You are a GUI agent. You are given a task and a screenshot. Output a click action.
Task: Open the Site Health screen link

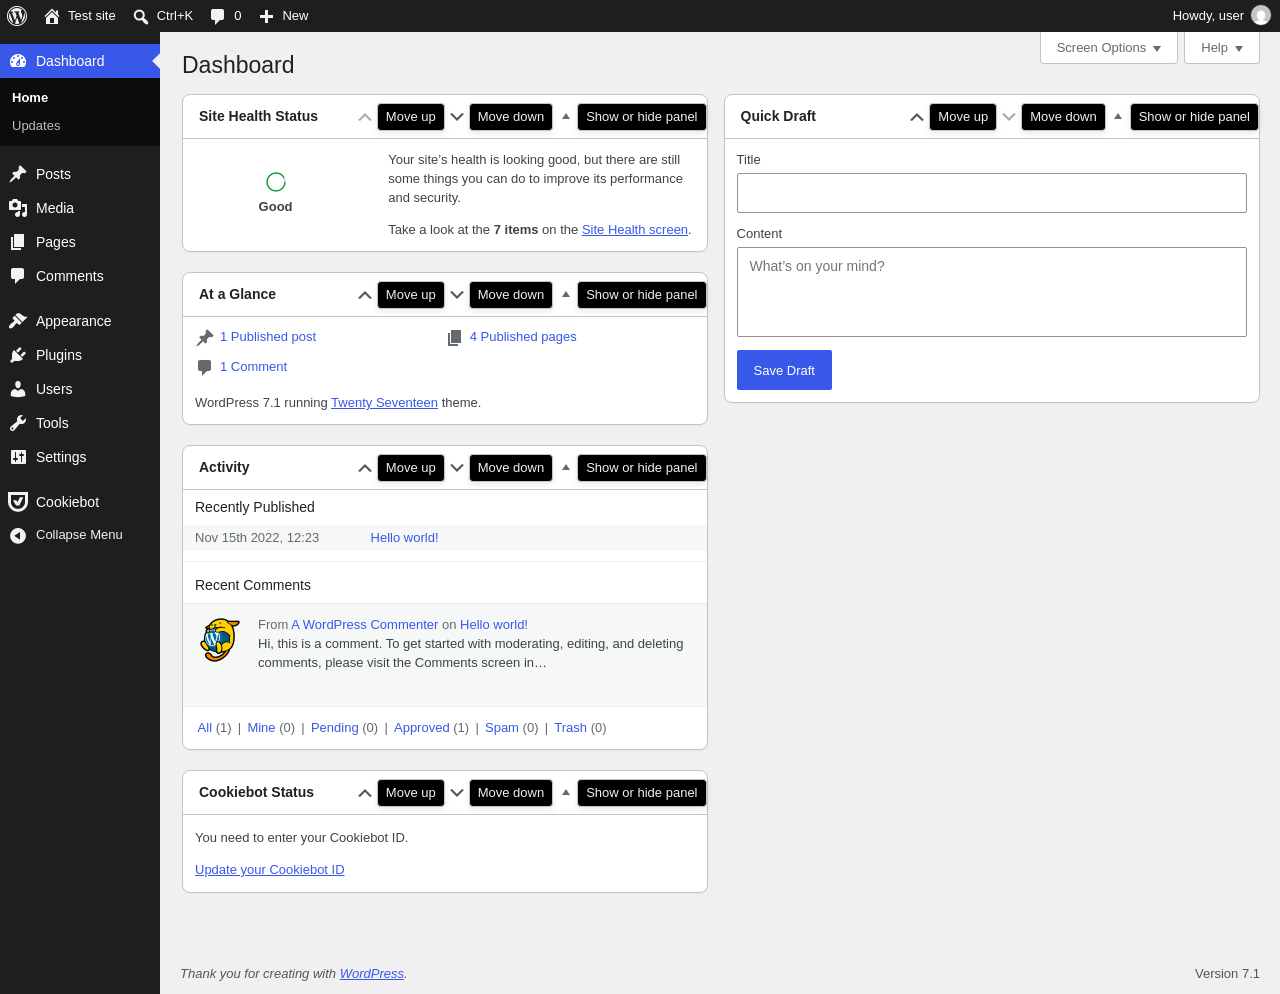tap(635, 230)
